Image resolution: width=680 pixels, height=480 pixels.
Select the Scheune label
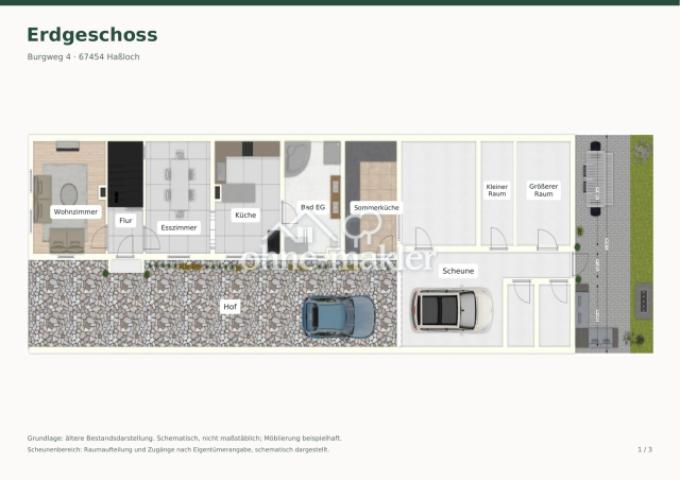[458, 271]
